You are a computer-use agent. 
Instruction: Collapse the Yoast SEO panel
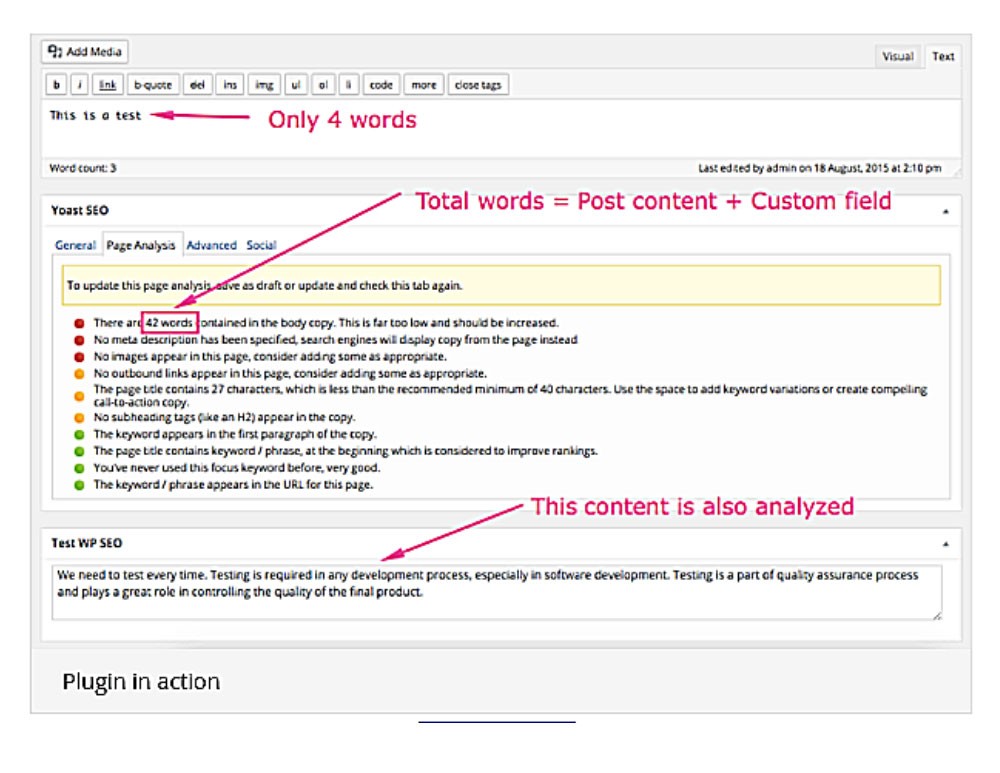tap(946, 211)
